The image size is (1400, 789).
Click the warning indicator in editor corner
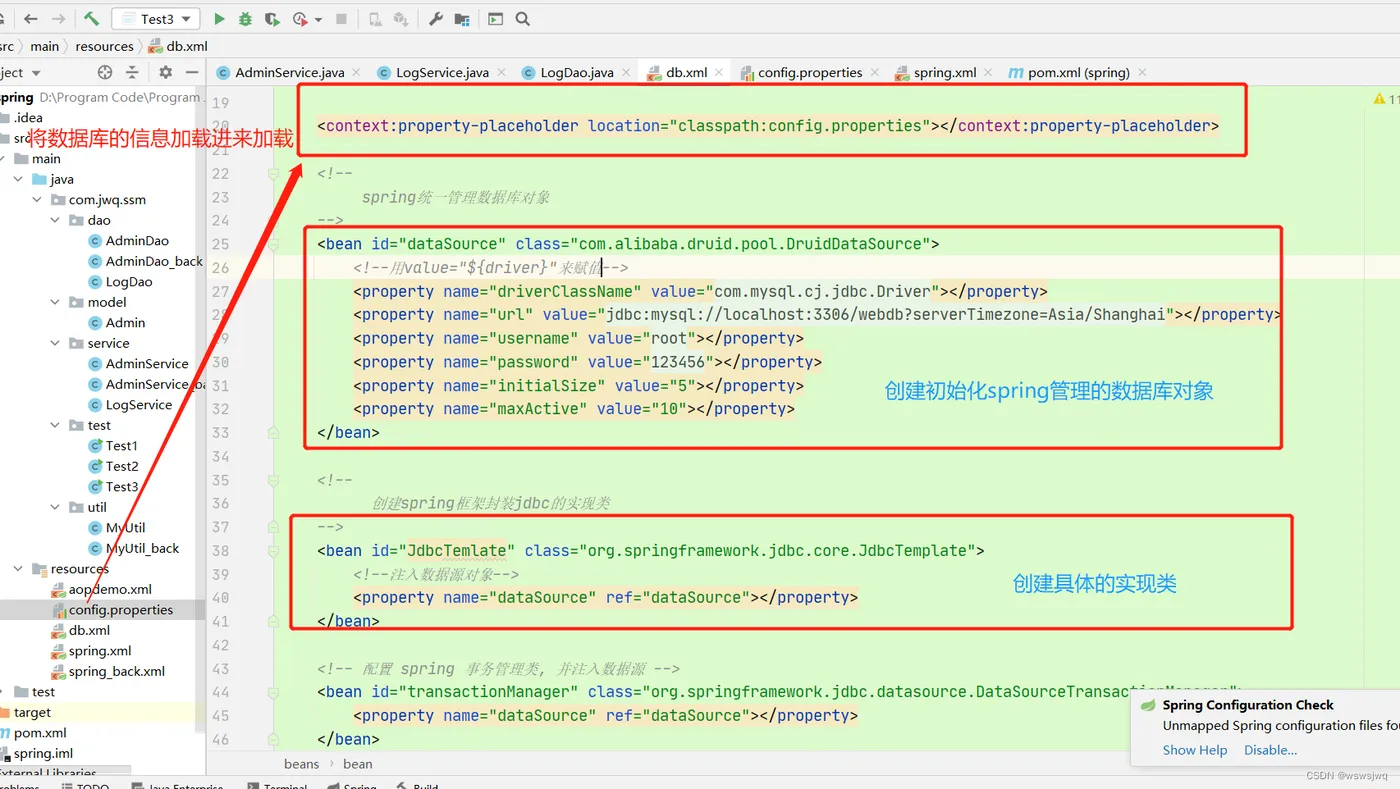(1385, 99)
